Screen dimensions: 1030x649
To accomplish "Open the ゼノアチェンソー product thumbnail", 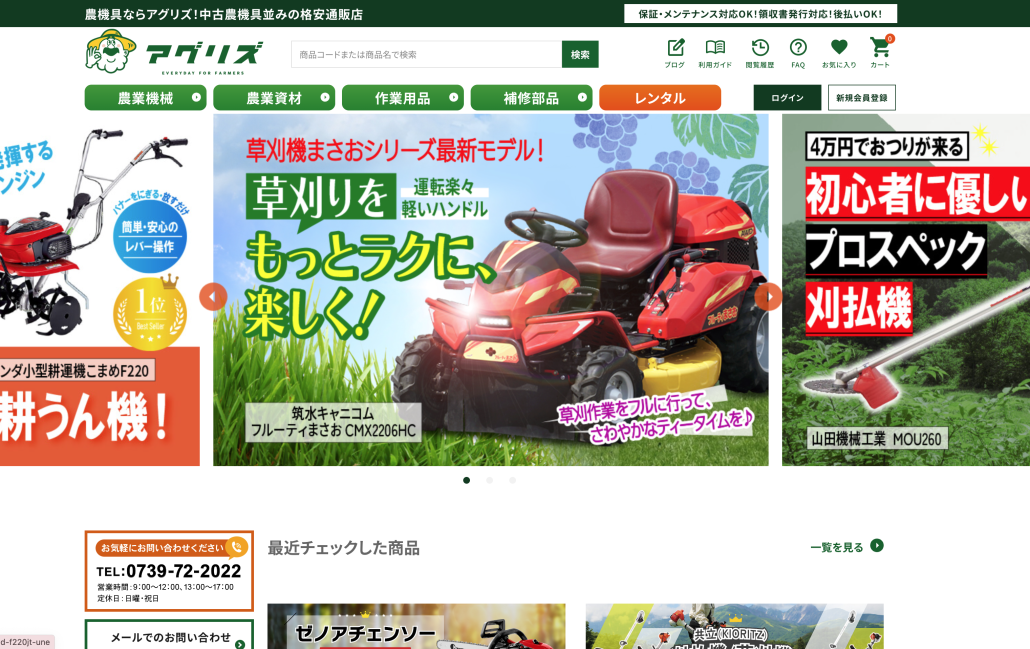I will point(416,627).
